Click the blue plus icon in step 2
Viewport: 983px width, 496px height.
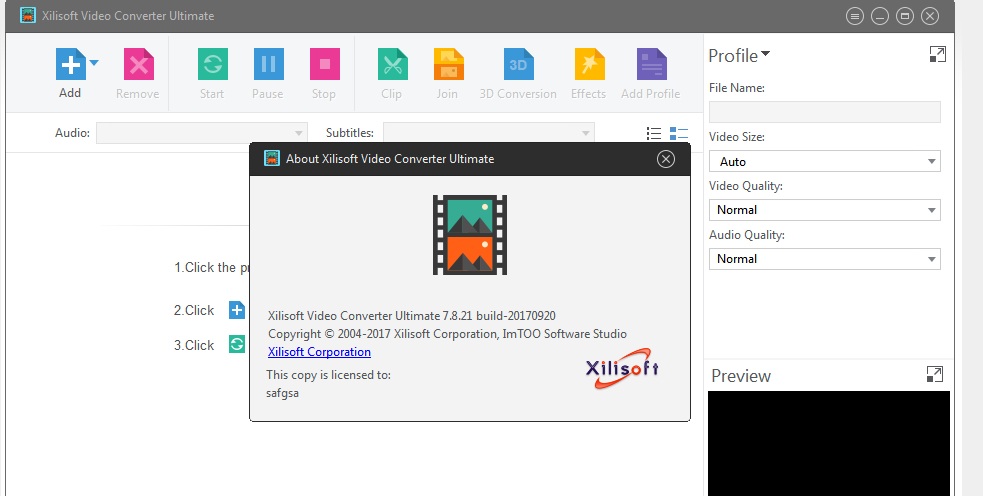(236, 310)
